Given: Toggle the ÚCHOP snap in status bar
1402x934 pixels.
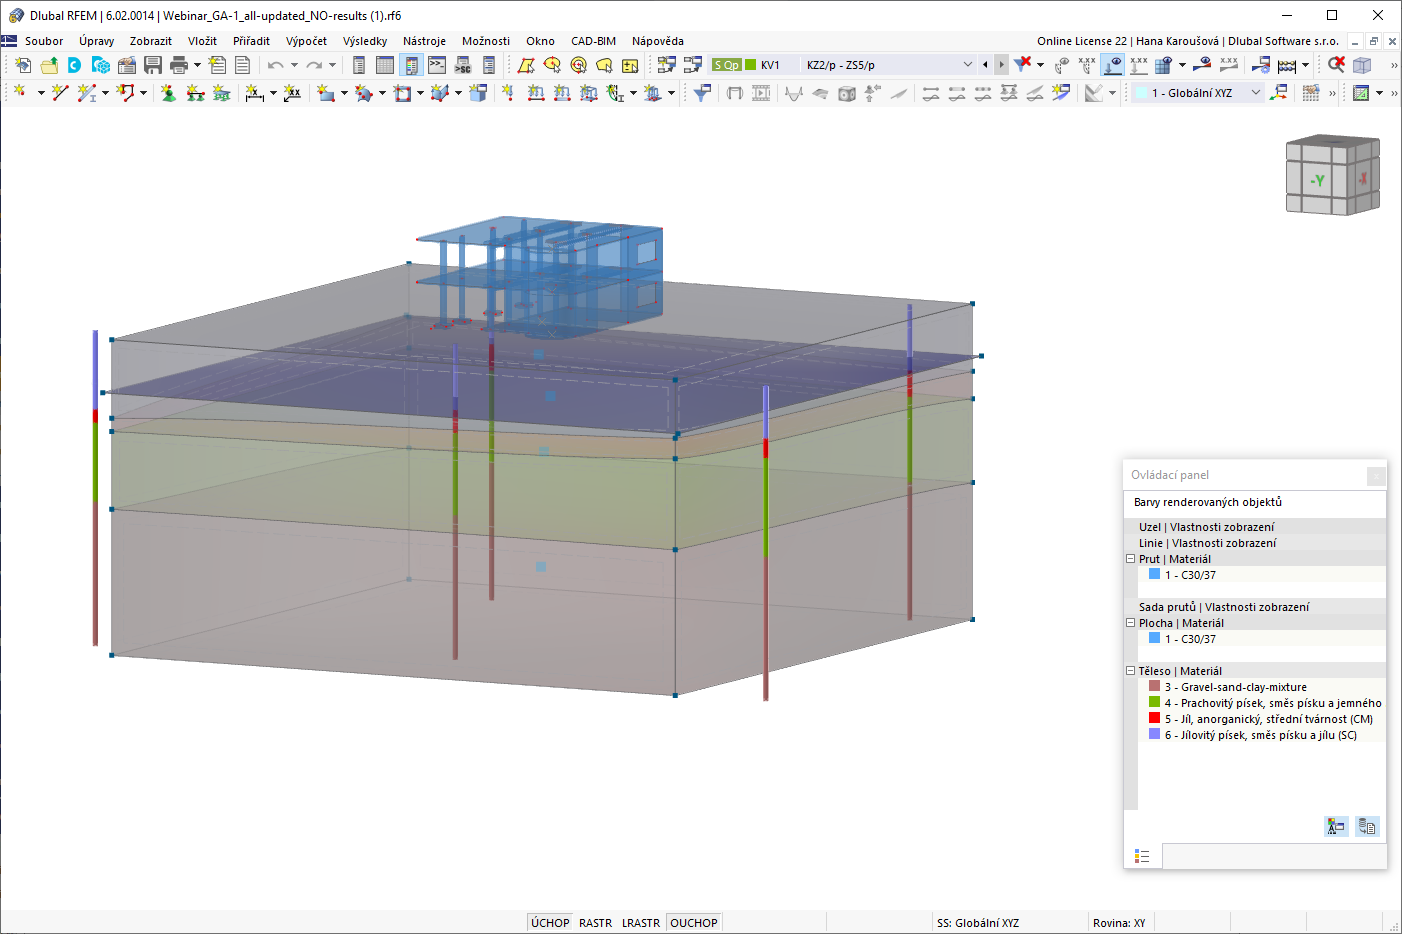Looking at the screenshot, I should [x=550, y=923].
